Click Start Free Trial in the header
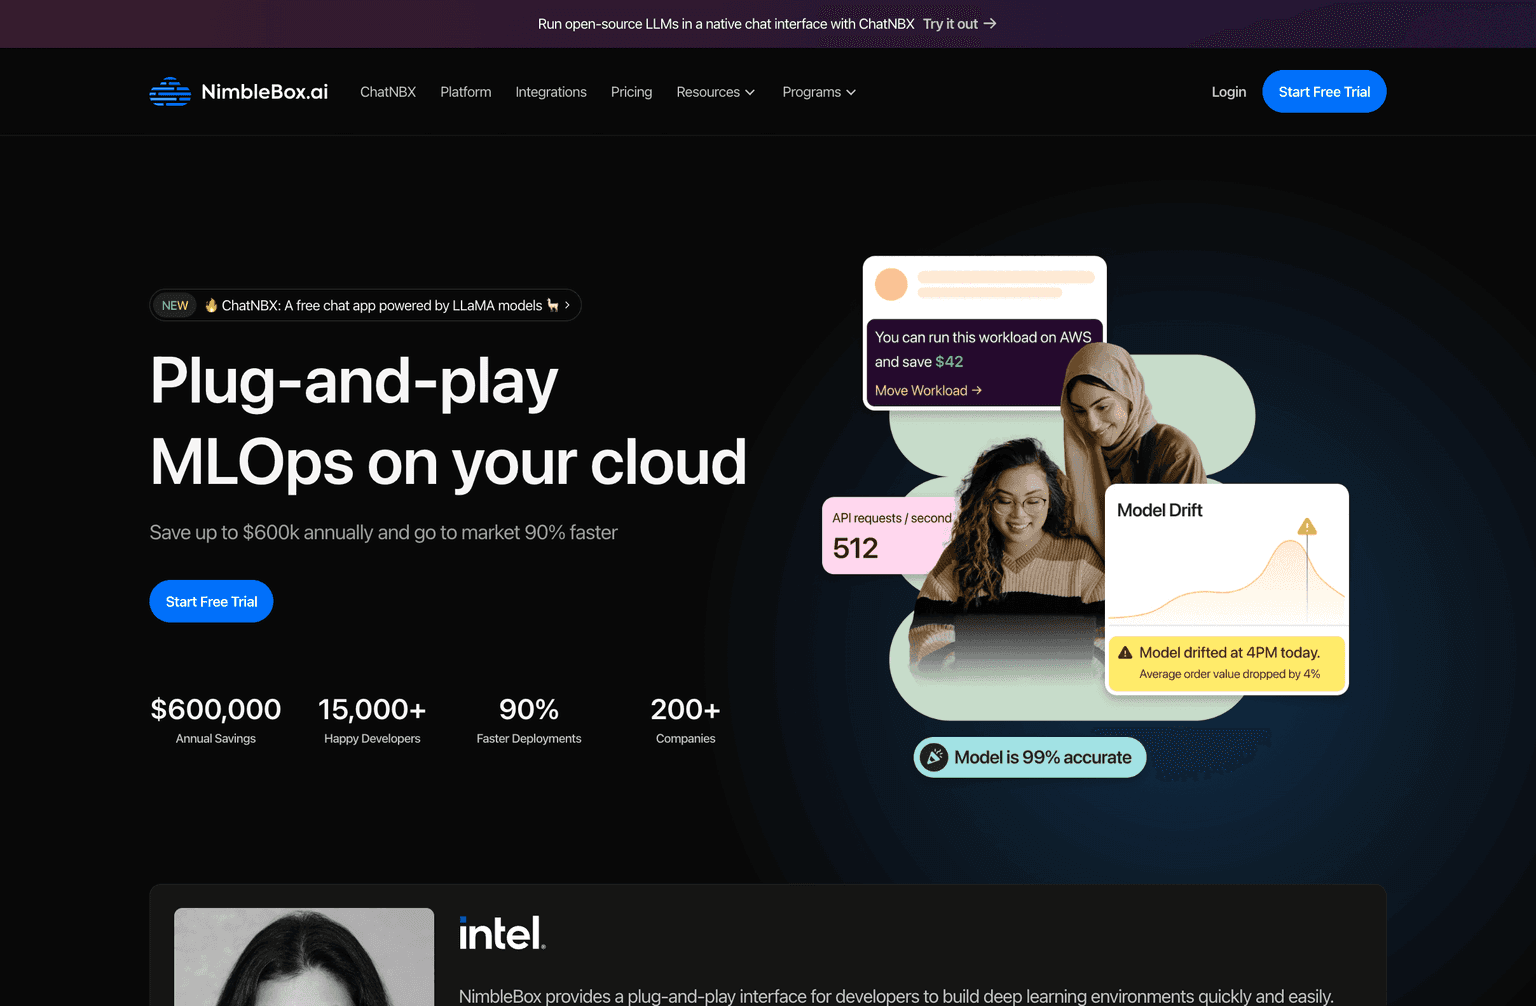Image resolution: width=1536 pixels, height=1006 pixels. [1324, 92]
